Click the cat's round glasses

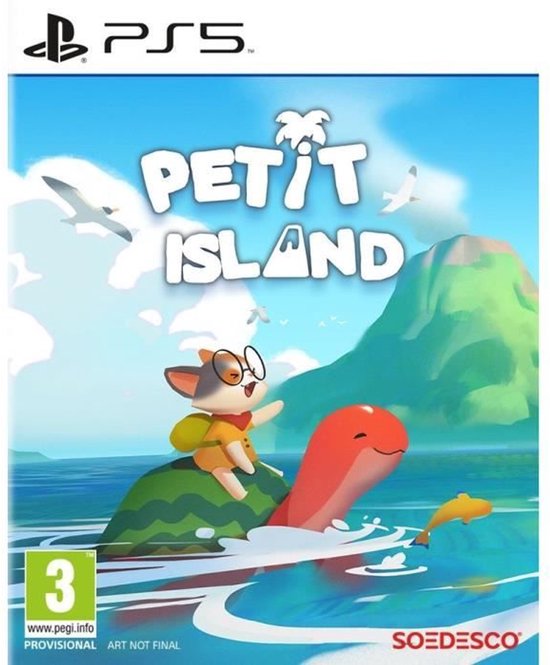238,367
